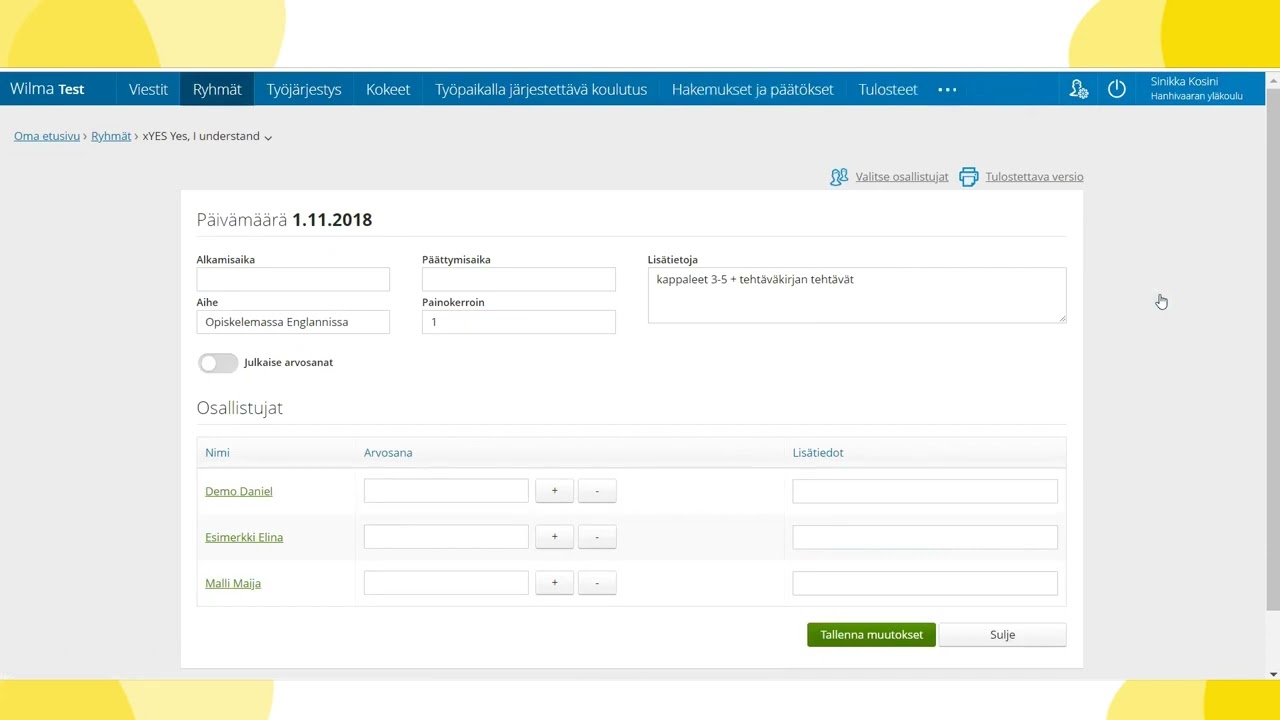This screenshot has width=1280, height=720.
Task: Open student Esimerkki Elina's link
Action: [x=244, y=537]
